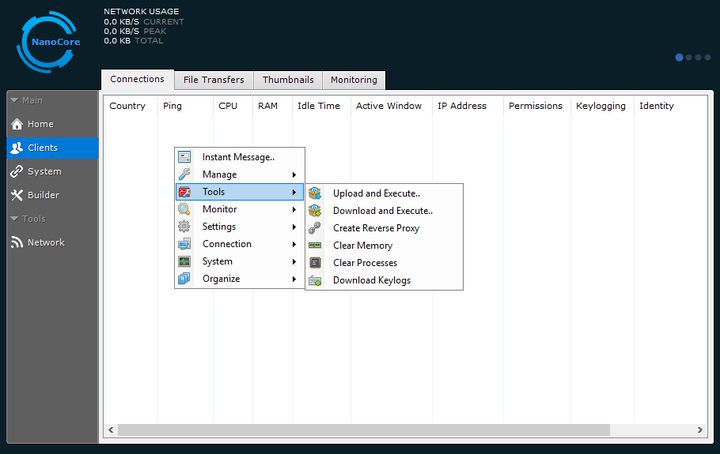Click the Create Reverse Proxy icon
Screen dimensions: 720x454
315,228
